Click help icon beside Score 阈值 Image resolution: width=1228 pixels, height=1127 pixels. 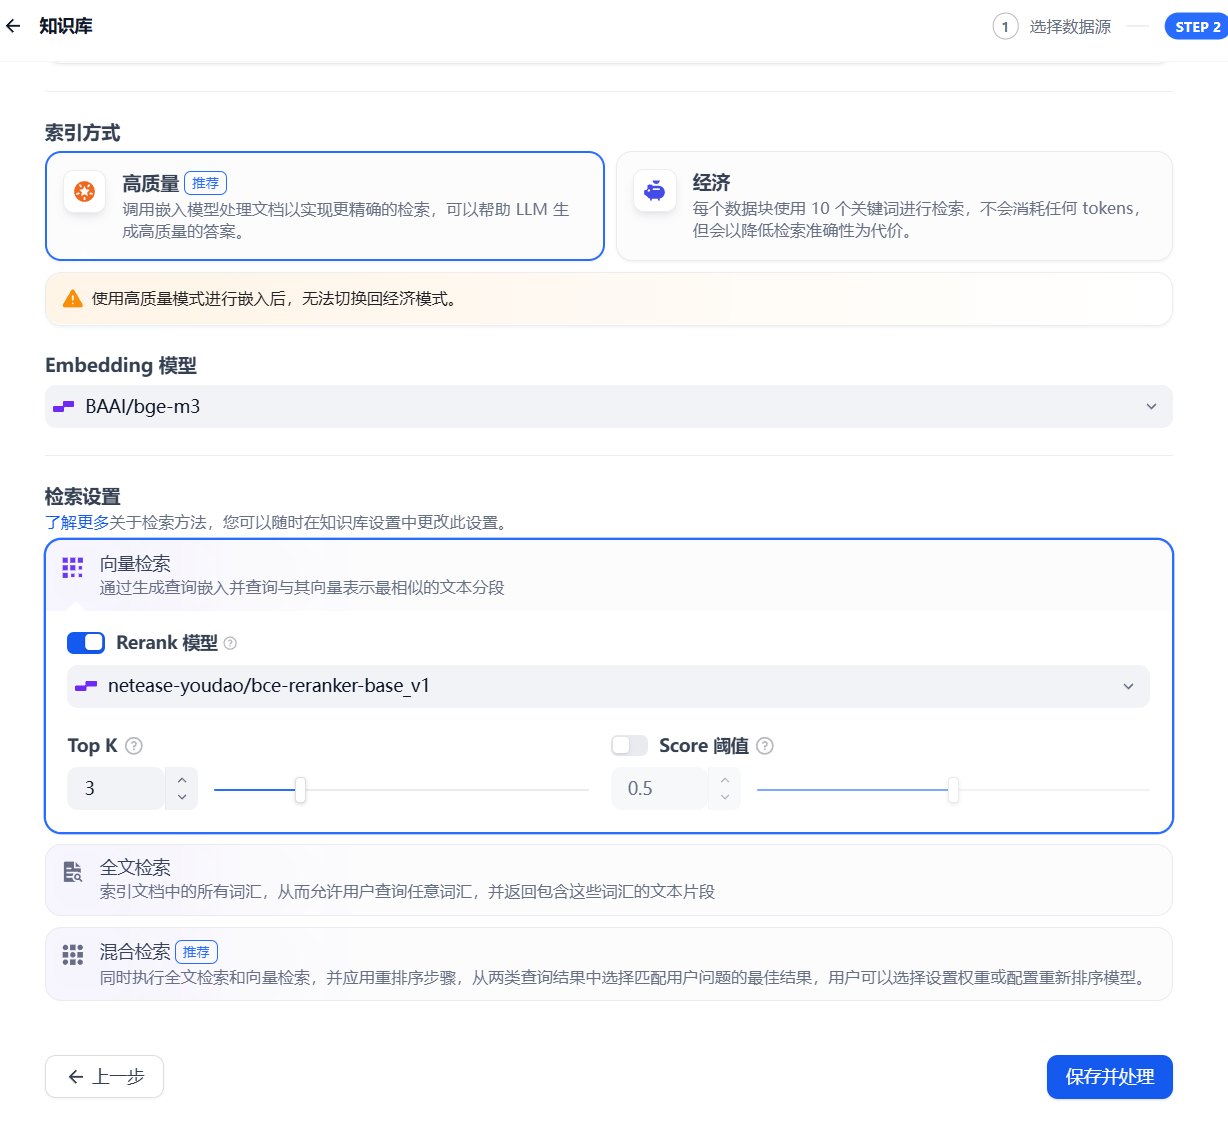point(765,746)
